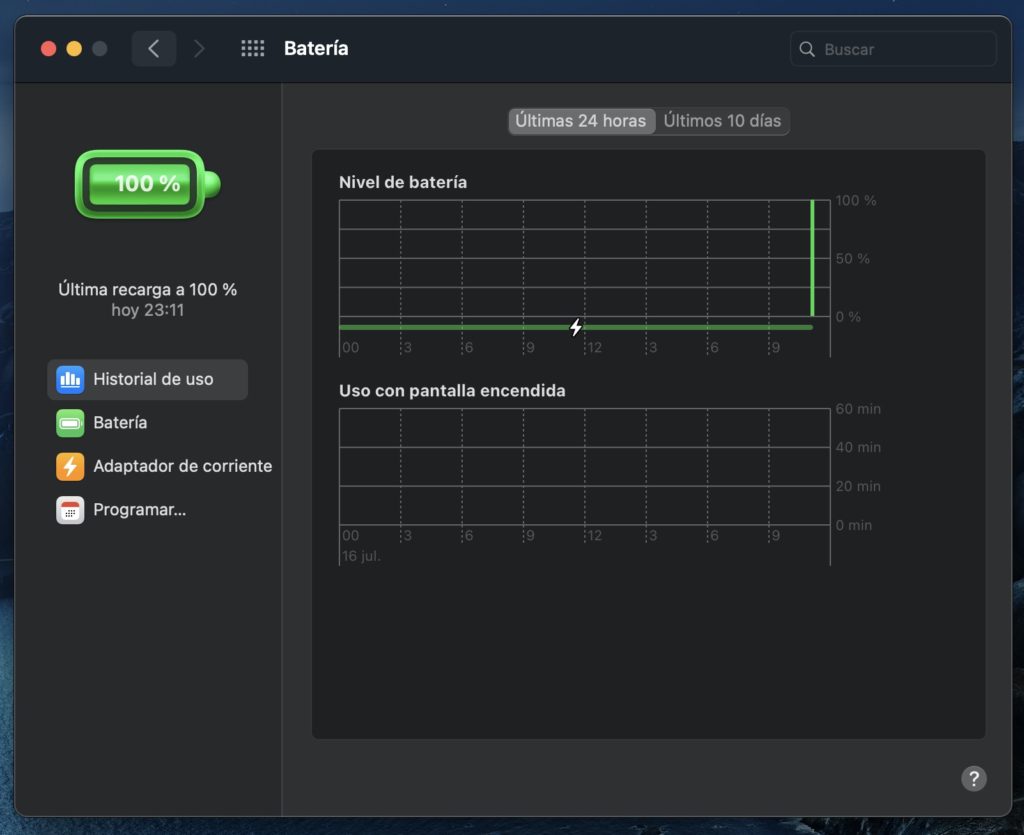Image resolution: width=1024 pixels, height=835 pixels.
Task: Click the bright green vertical battery level bar
Action: coord(812,258)
